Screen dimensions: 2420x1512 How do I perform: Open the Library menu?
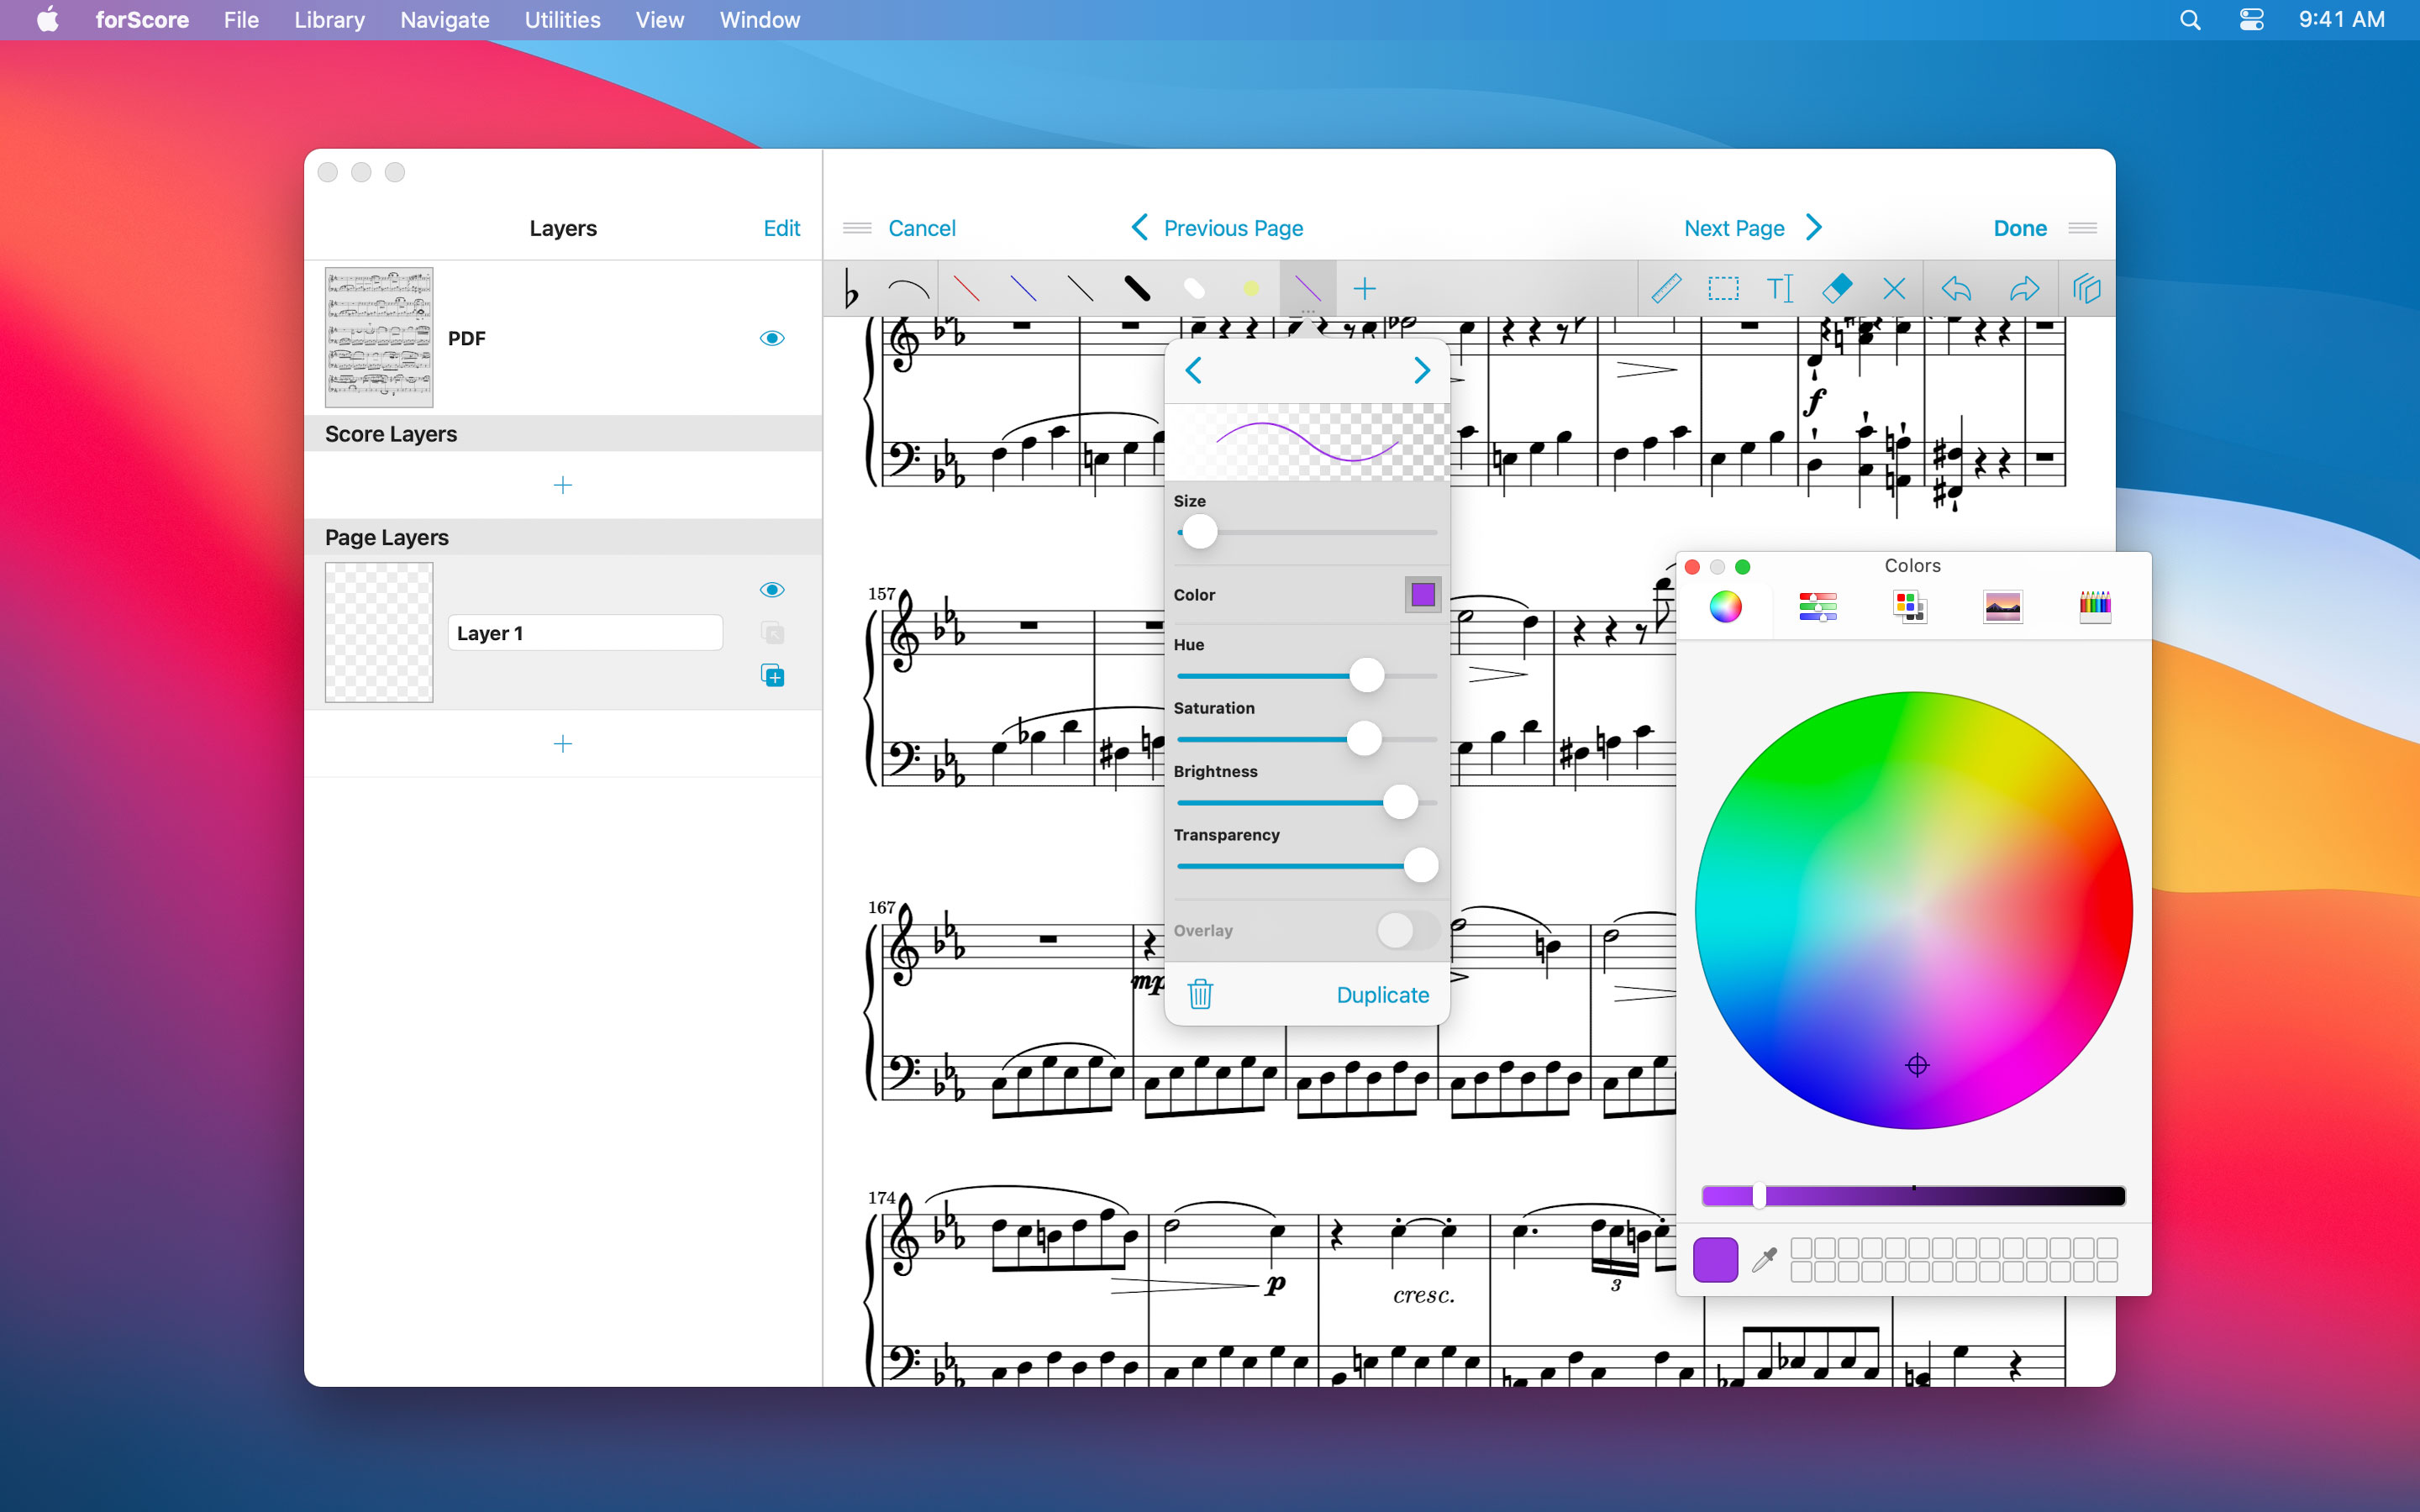click(329, 20)
